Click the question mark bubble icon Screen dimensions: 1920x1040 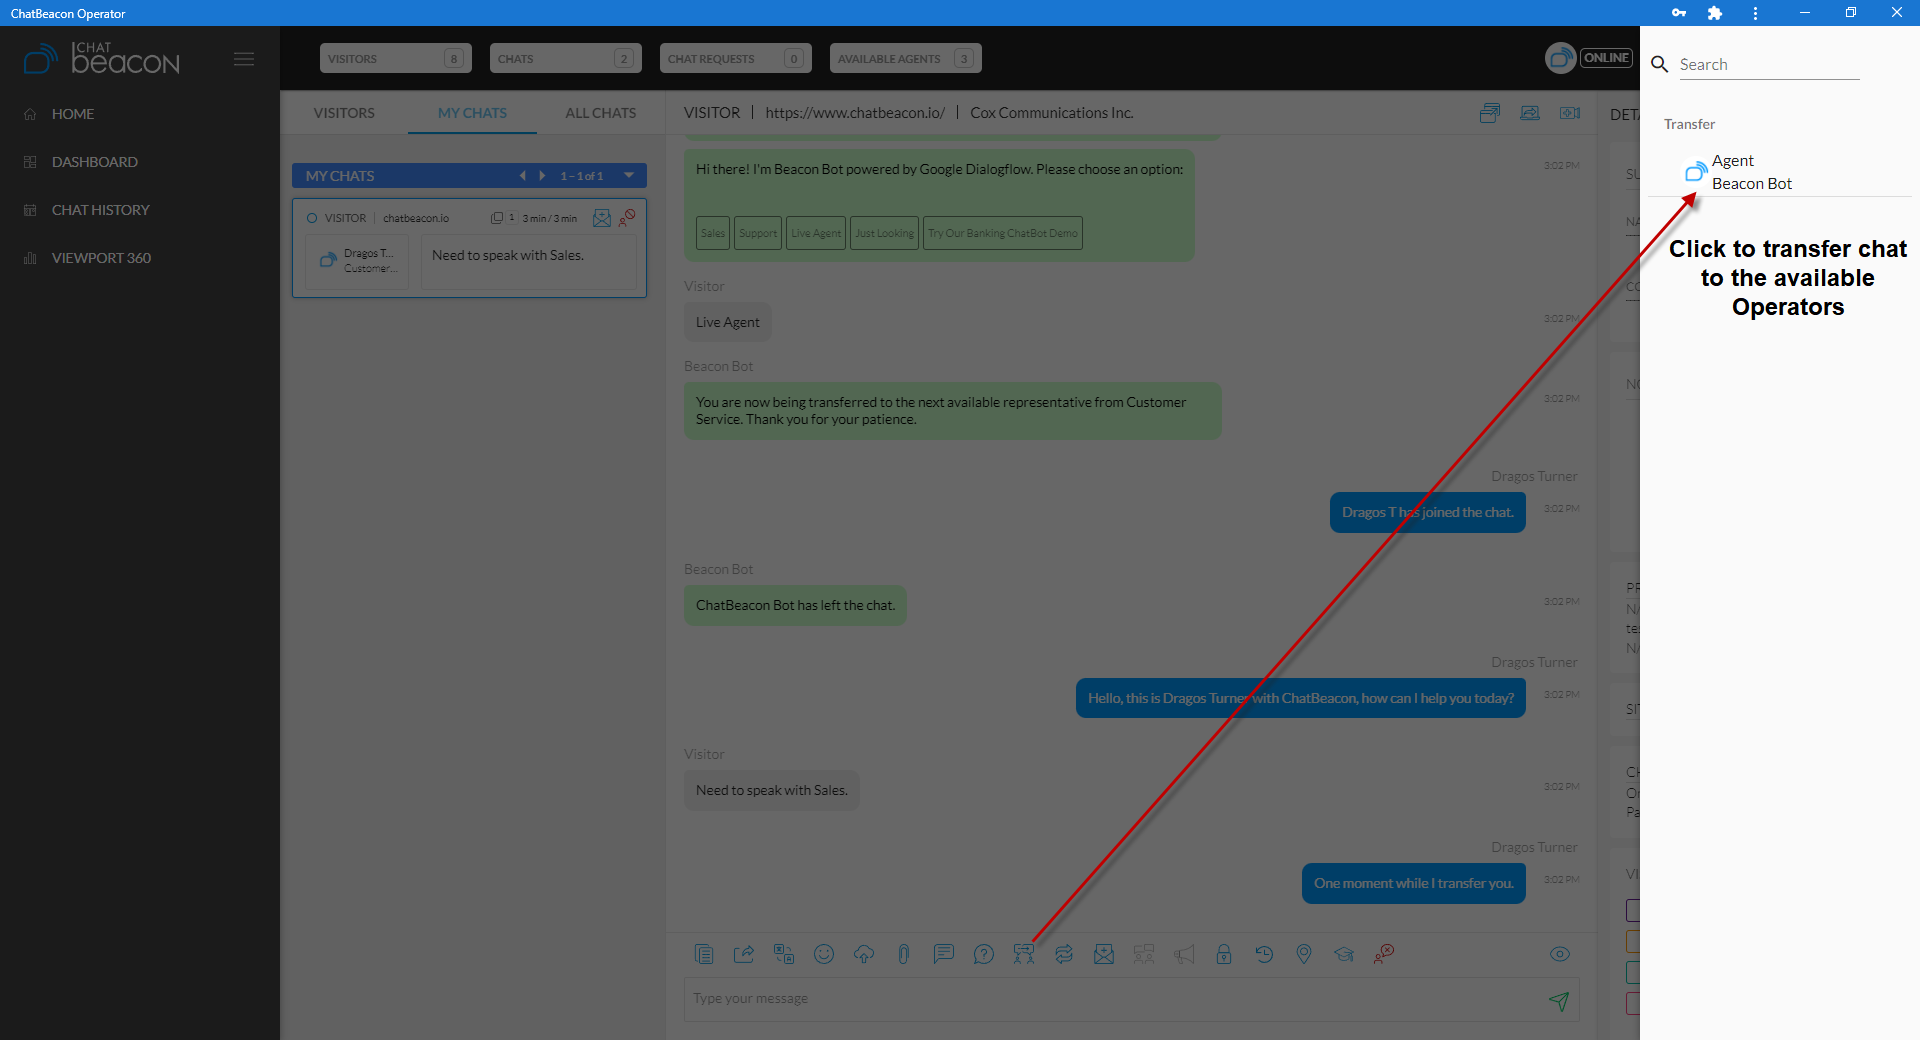pyautogui.click(x=984, y=954)
